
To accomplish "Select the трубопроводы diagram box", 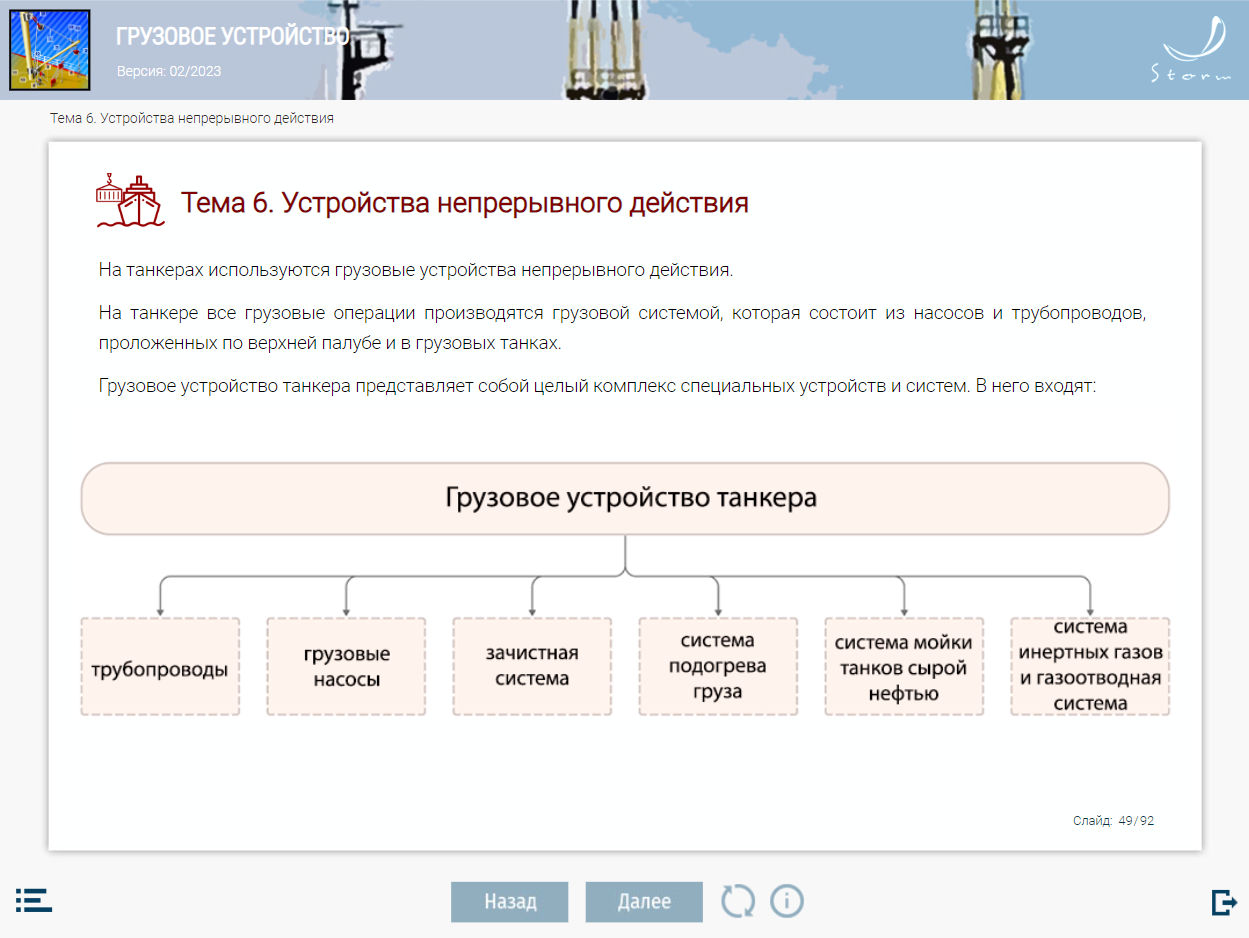I will tap(160, 666).
